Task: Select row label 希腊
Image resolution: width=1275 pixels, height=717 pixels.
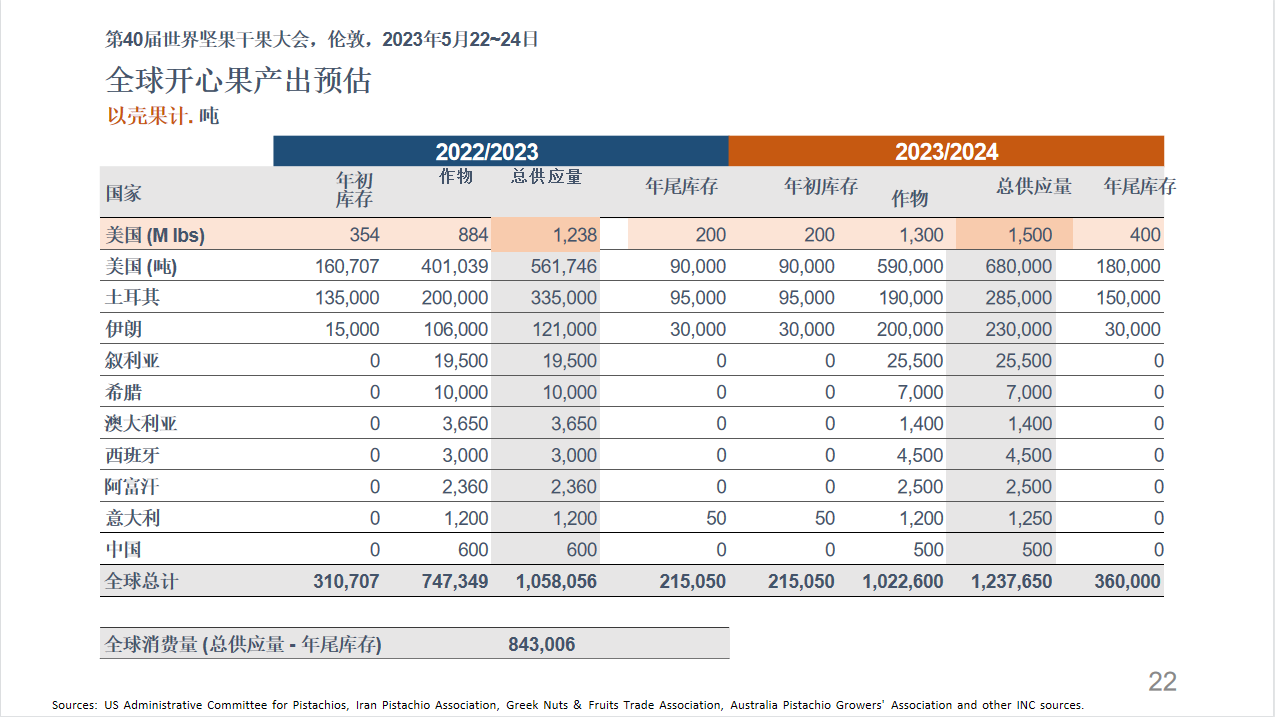Action: coord(124,392)
